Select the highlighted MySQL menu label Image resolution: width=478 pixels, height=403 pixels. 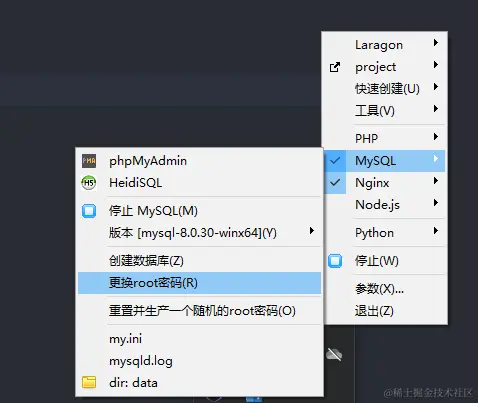376,161
